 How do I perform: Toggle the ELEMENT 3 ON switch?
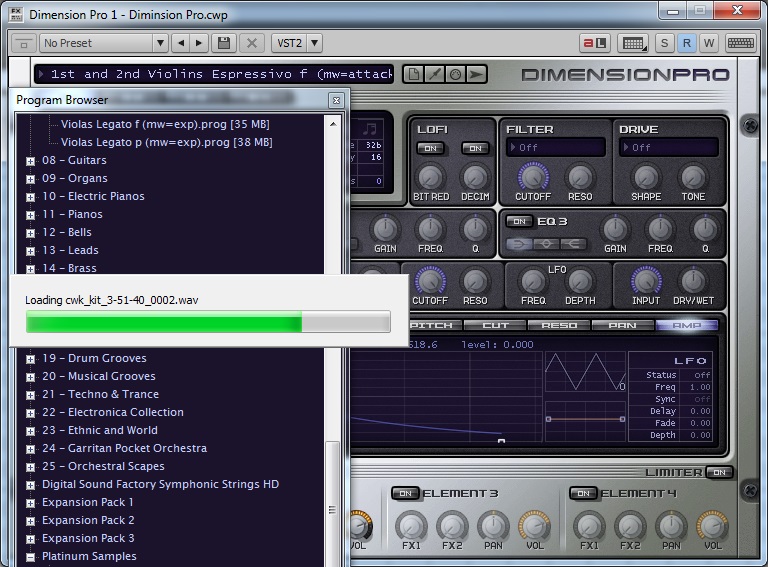[x=406, y=493]
